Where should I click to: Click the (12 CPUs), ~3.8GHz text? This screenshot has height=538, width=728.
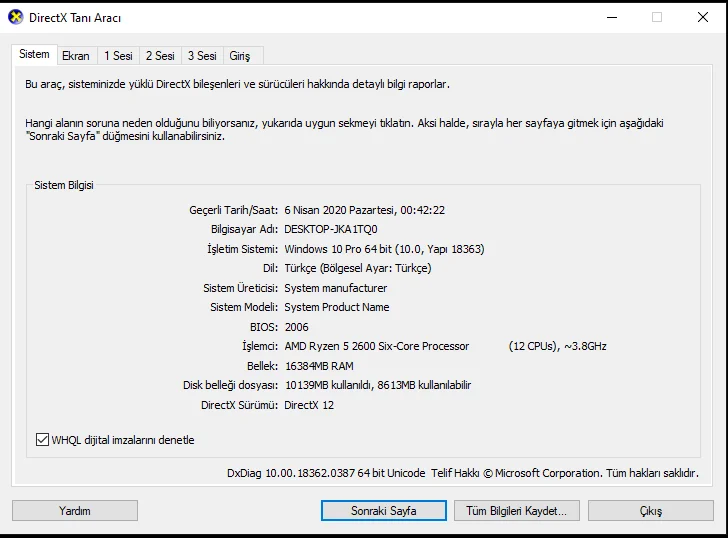pyautogui.click(x=558, y=346)
